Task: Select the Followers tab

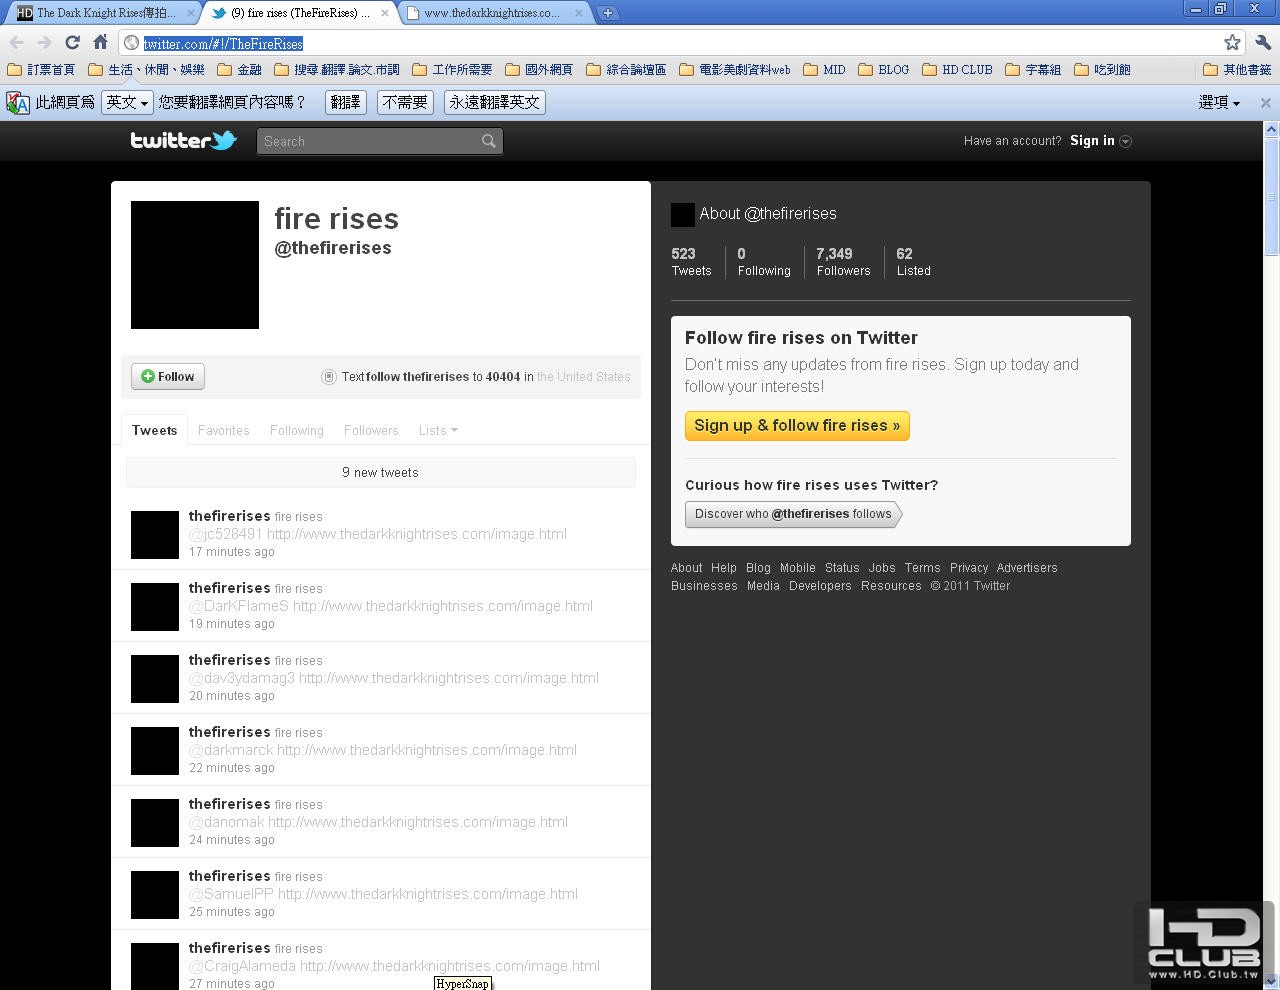Action: (x=371, y=430)
